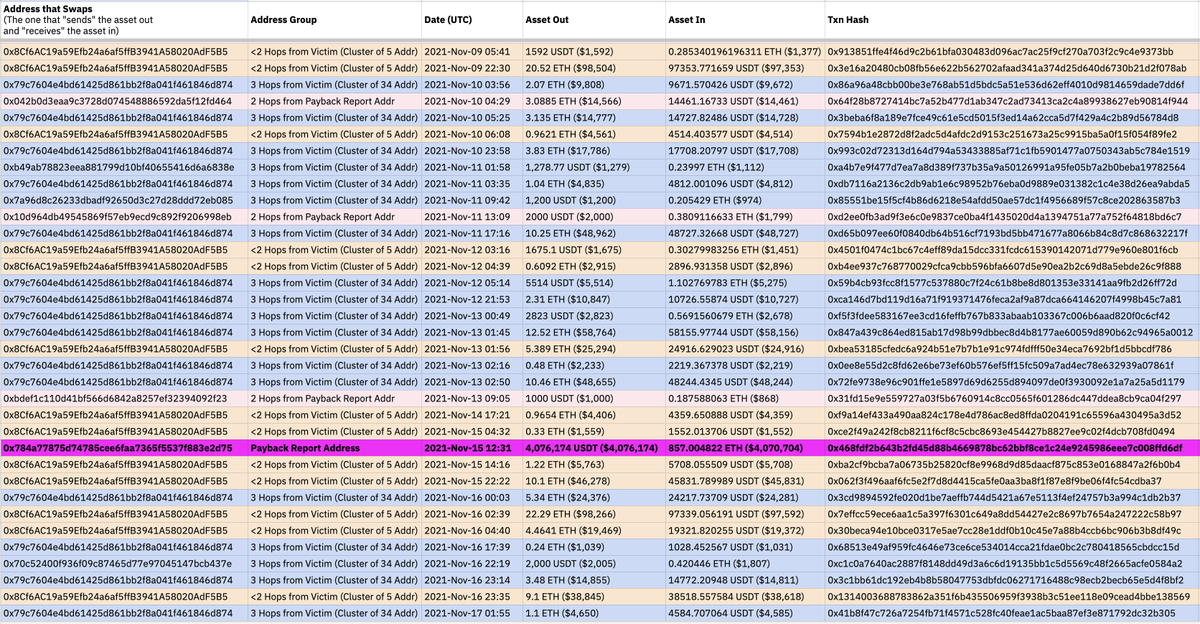Image resolution: width=1200 pixels, height=624 pixels.
Task: Select asset in cell '0.420446 ETH ($1,807)'
Action: point(744,563)
